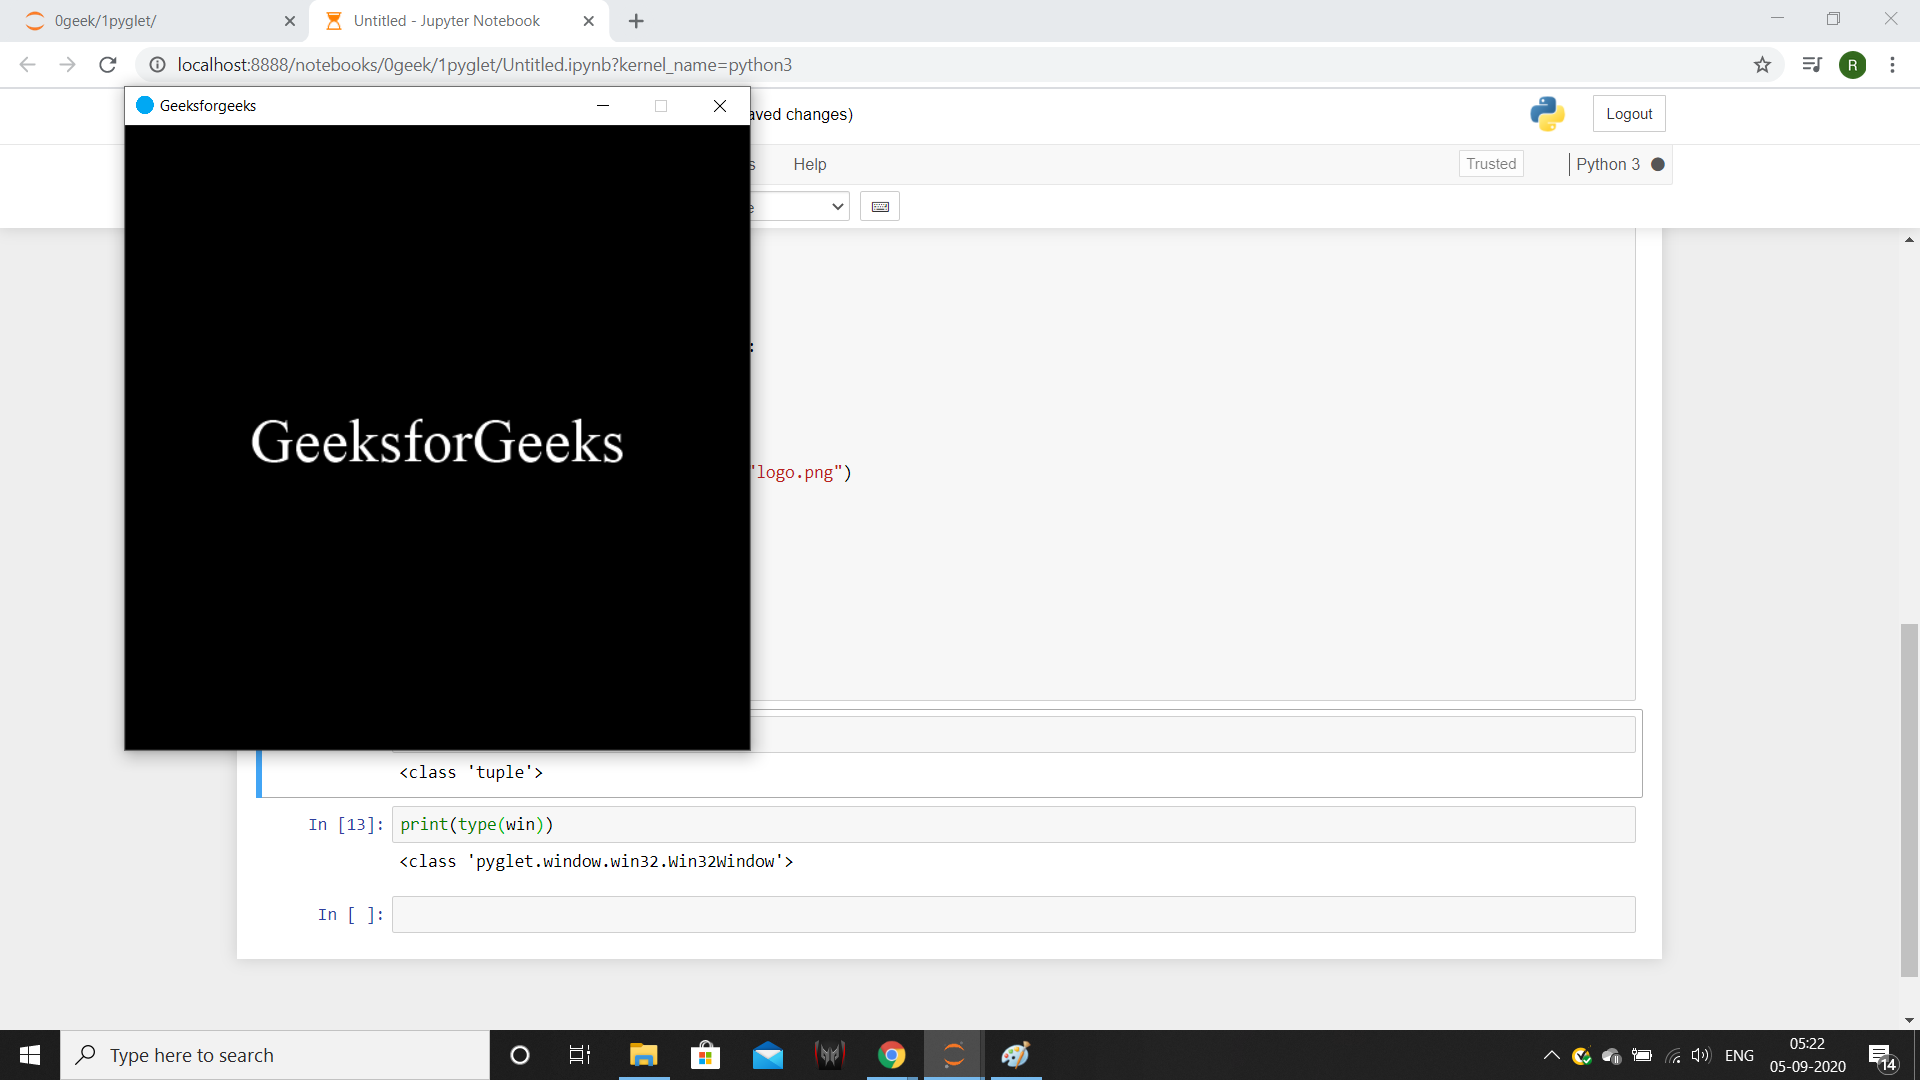Open Microsoft Store from the taskbar
This screenshot has height=1080, width=1920.
705,1055
